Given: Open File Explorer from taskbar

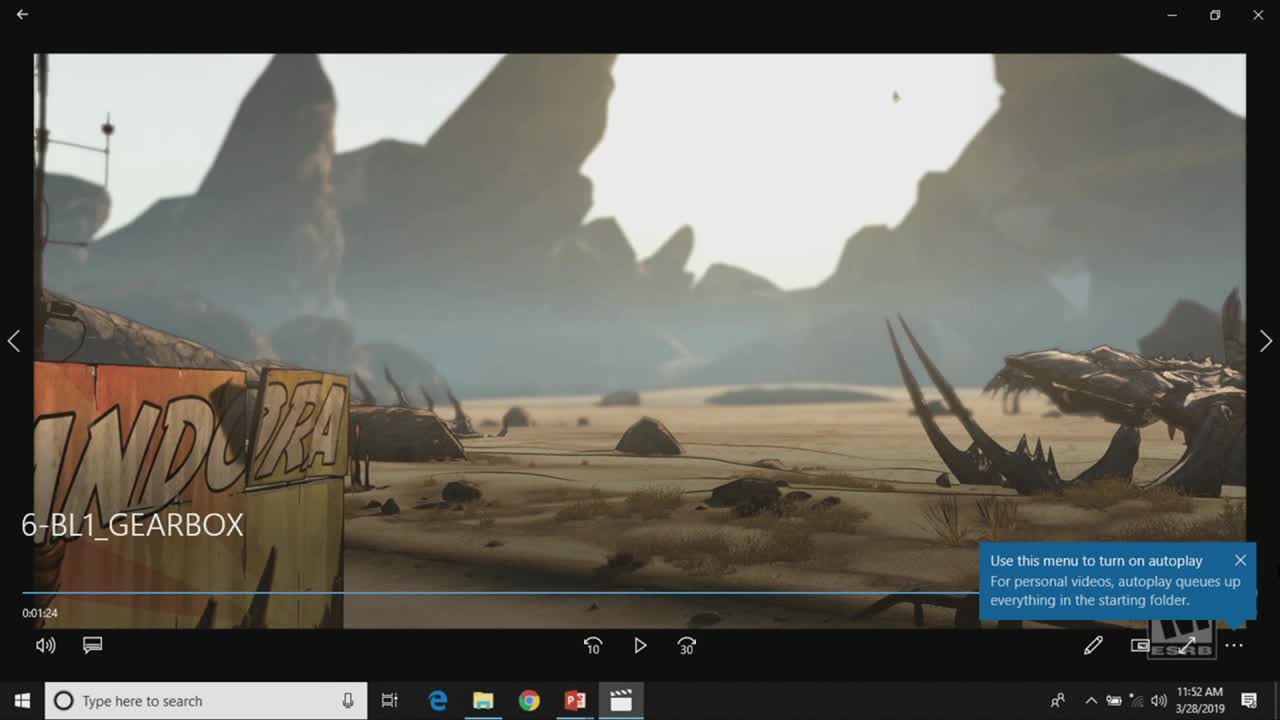Looking at the screenshot, I should click(x=483, y=701).
